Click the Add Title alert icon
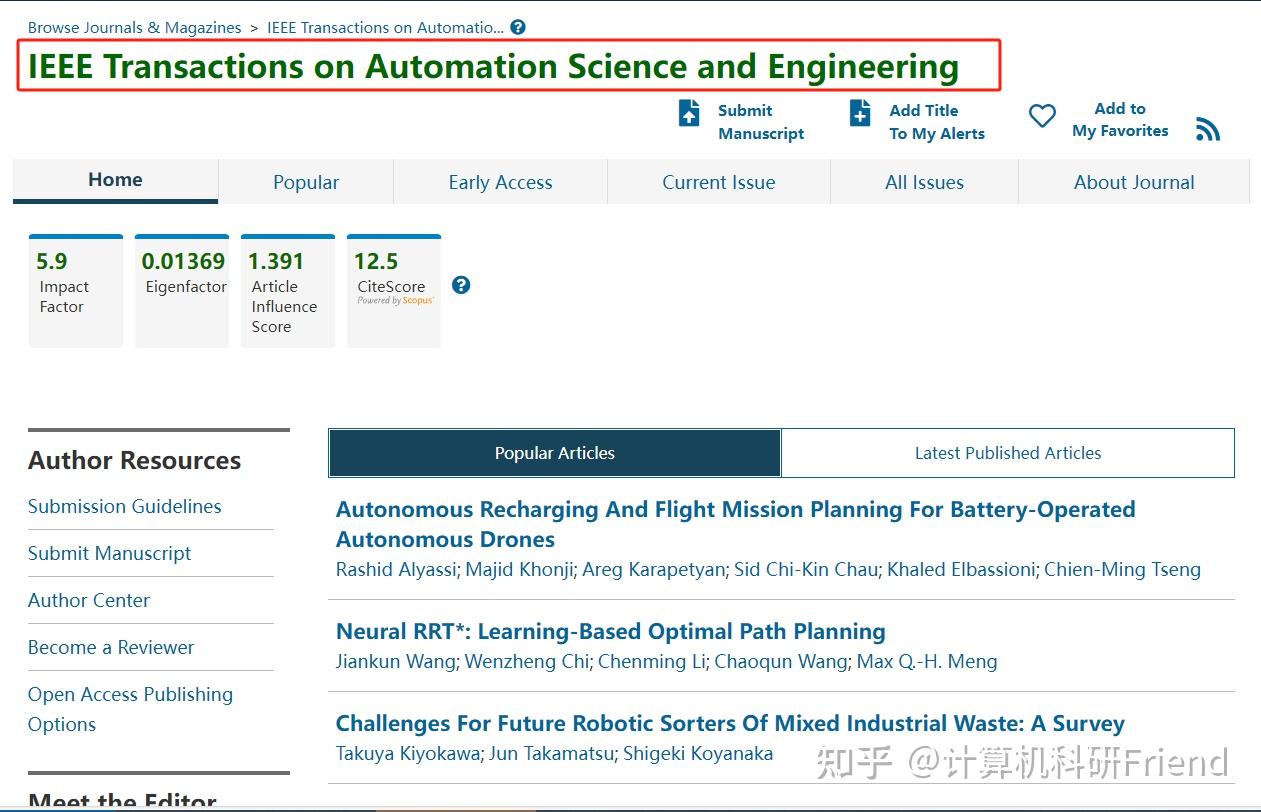The height and width of the screenshot is (812, 1261). pos(860,113)
